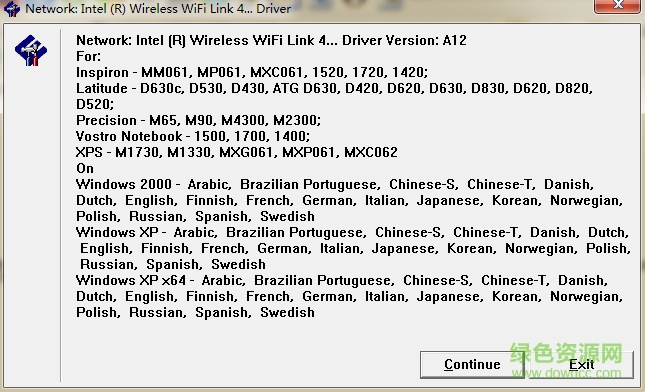Click the "Windows 2000 - Arabic" line
Image resolution: width=645 pixels, height=392 pixels.
tap(335, 185)
